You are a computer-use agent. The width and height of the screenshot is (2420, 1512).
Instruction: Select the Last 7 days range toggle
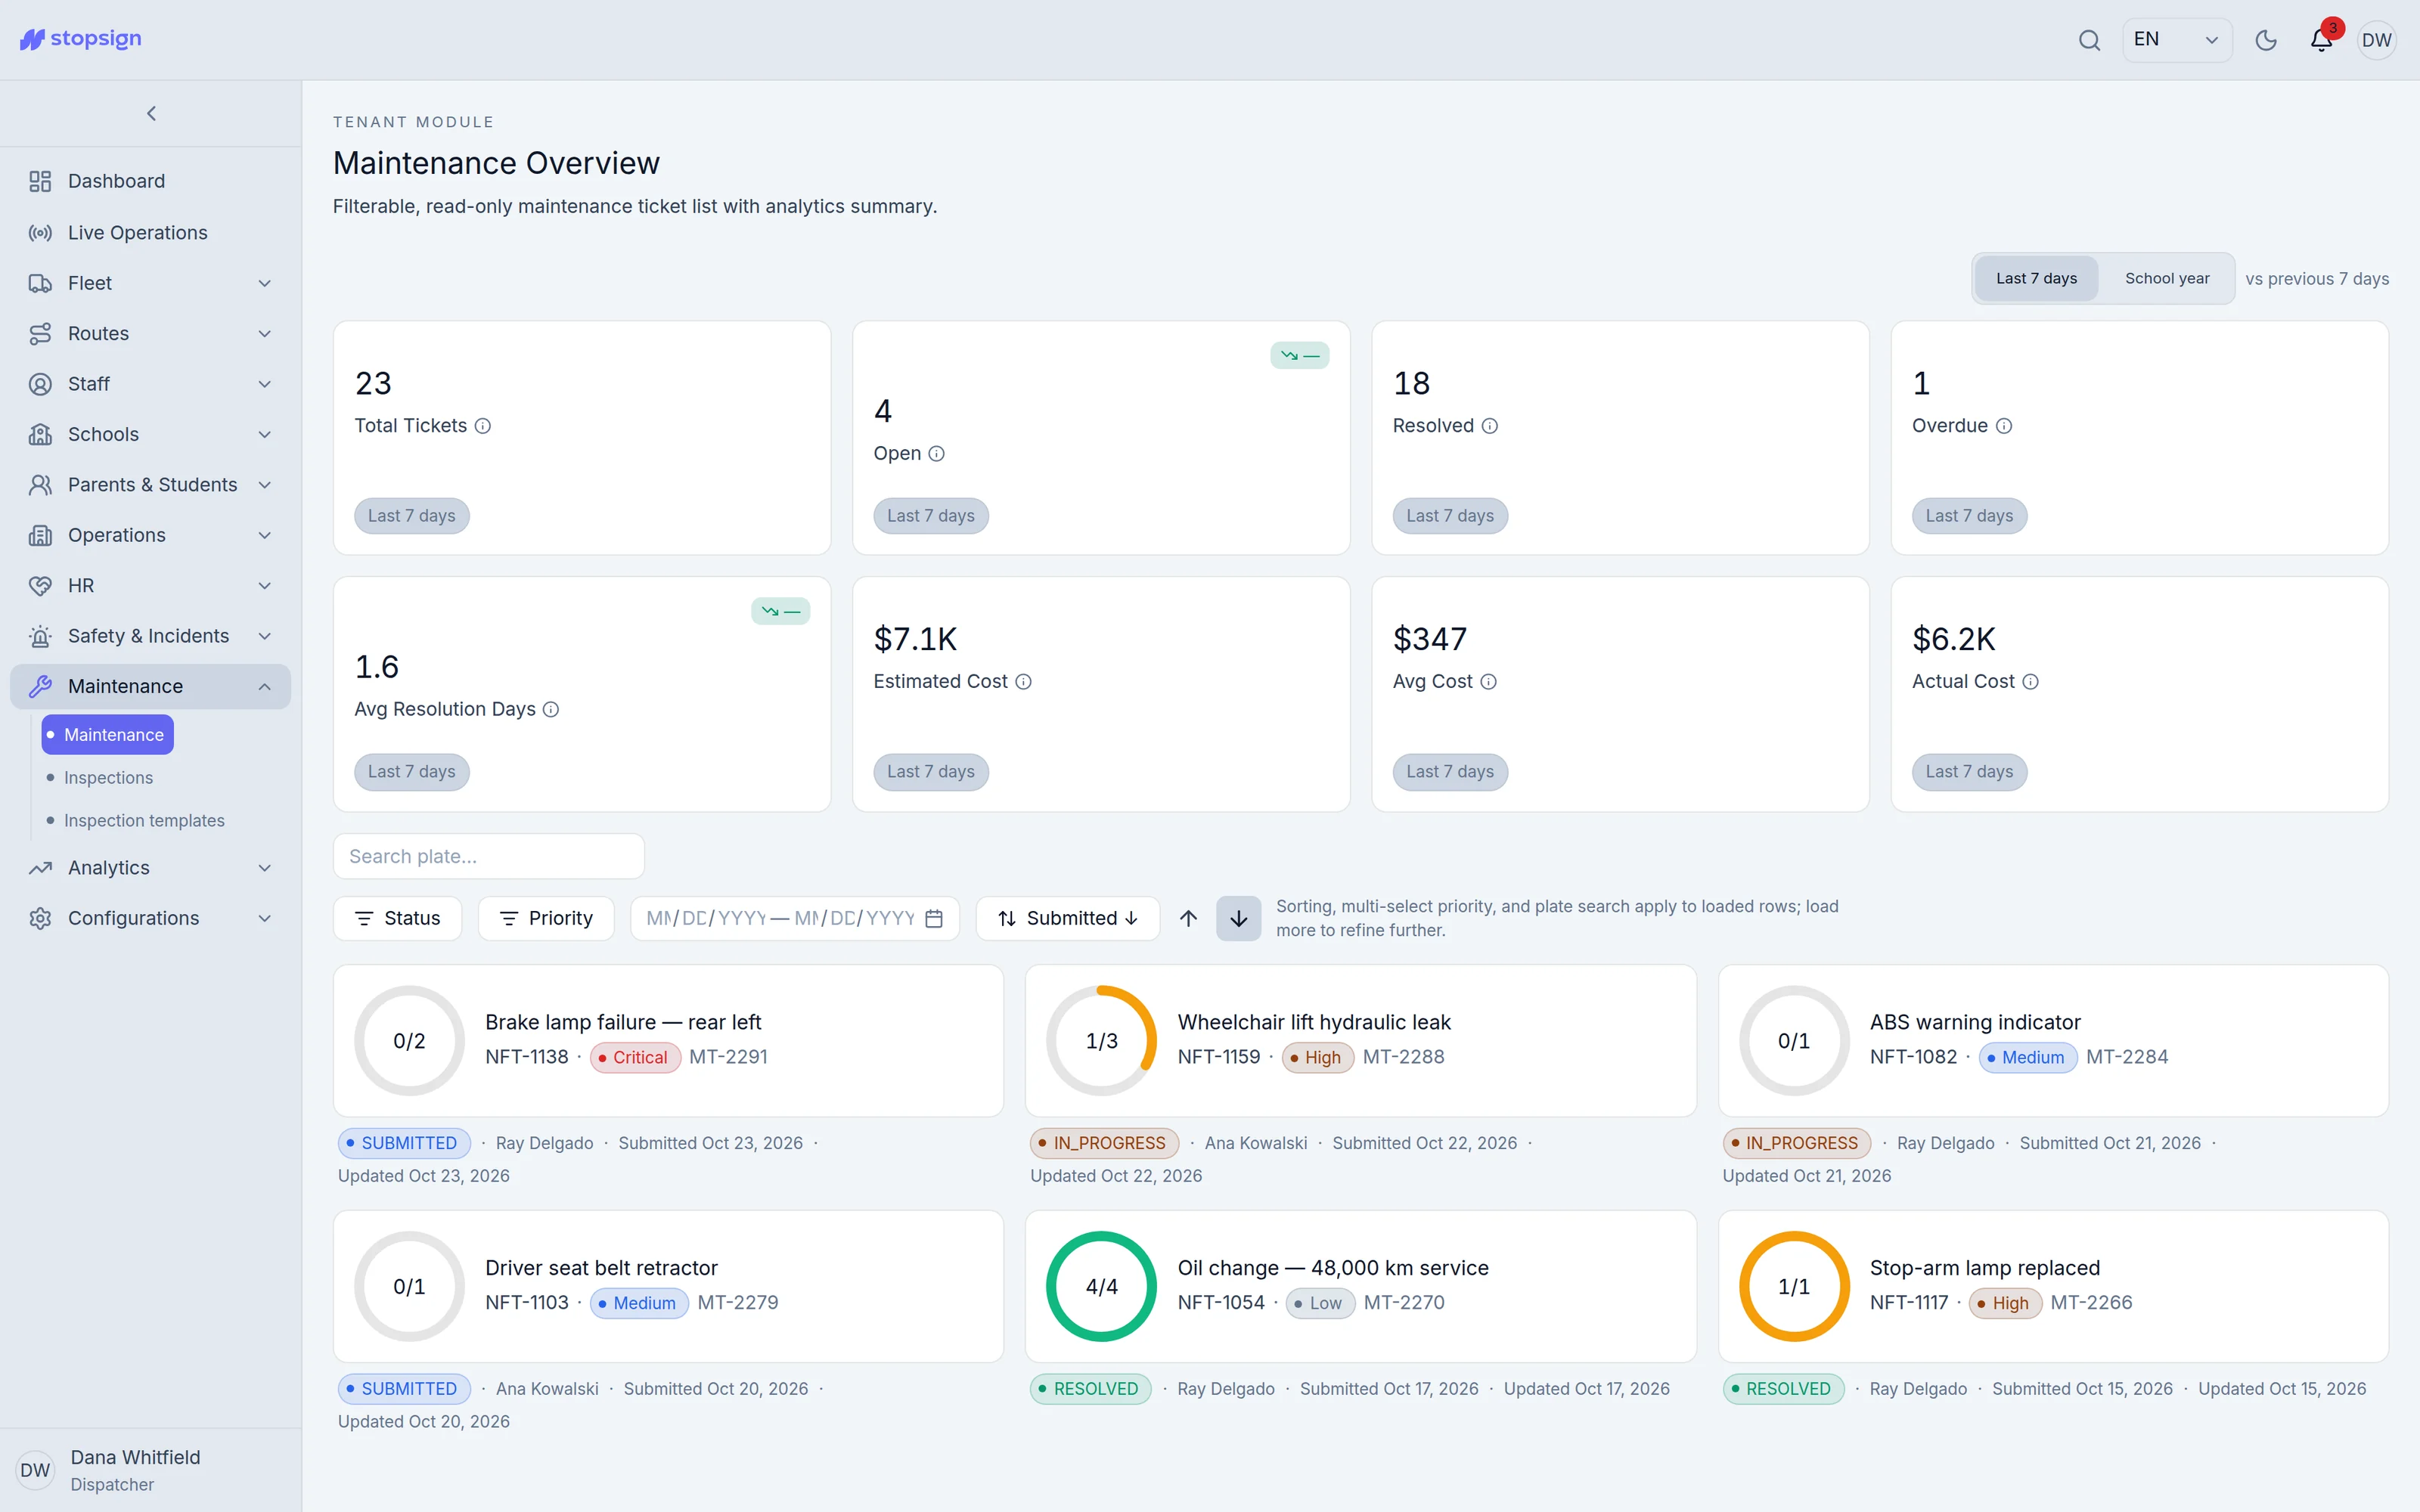tap(2036, 278)
